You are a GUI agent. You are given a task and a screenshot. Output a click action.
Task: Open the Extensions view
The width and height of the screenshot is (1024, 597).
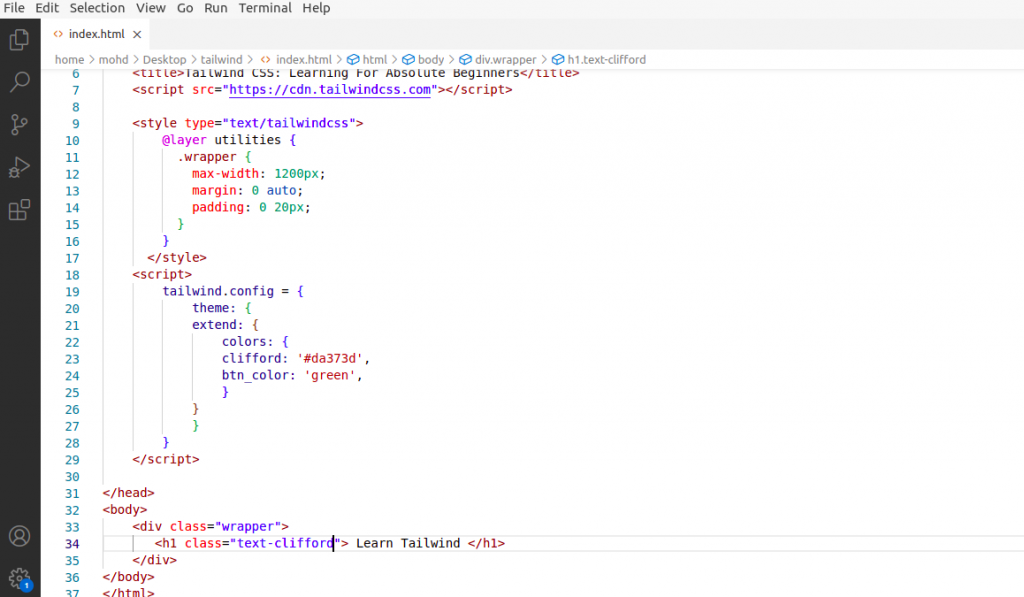[x=20, y=210]
